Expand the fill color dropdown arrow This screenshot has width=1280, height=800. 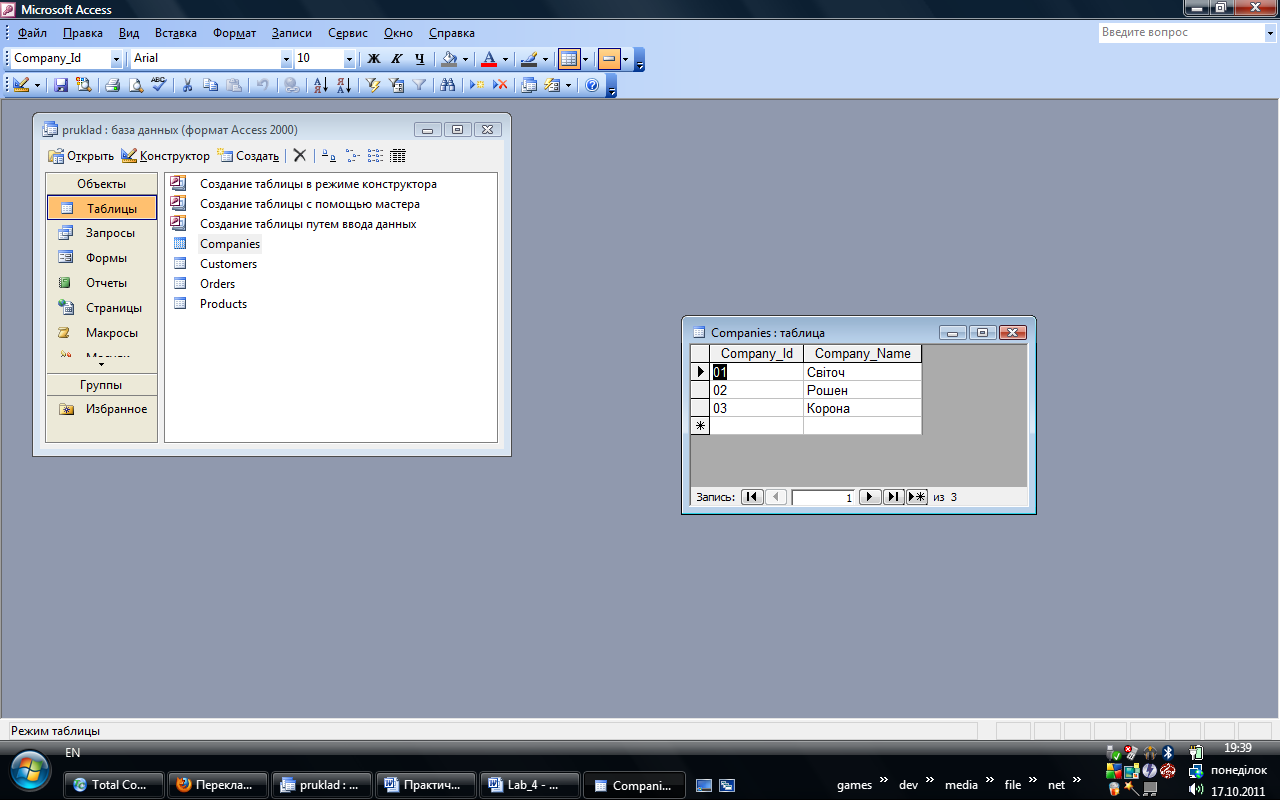[x=467, y=59]
